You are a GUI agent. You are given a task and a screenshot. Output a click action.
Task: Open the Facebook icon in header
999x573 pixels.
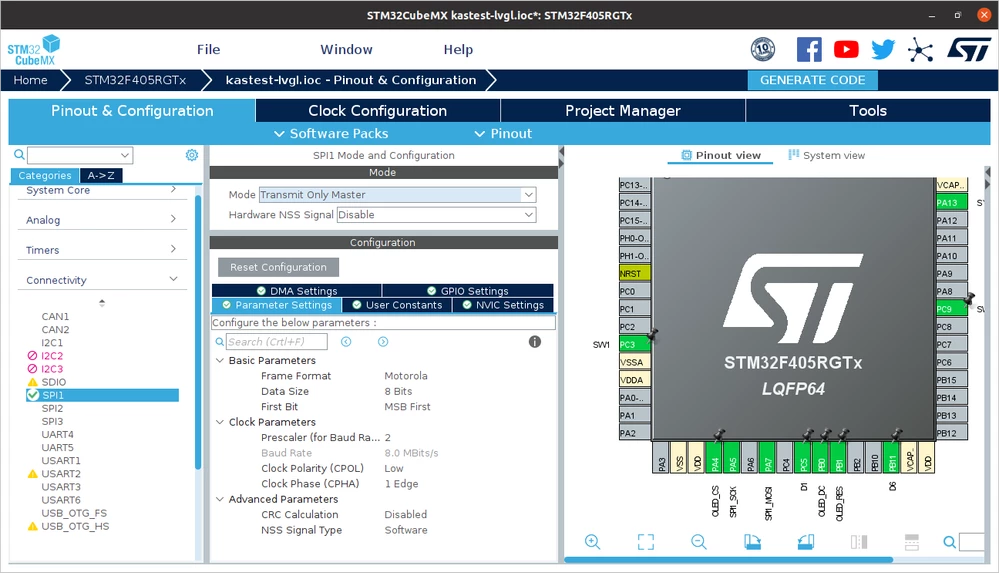[809, 49]
